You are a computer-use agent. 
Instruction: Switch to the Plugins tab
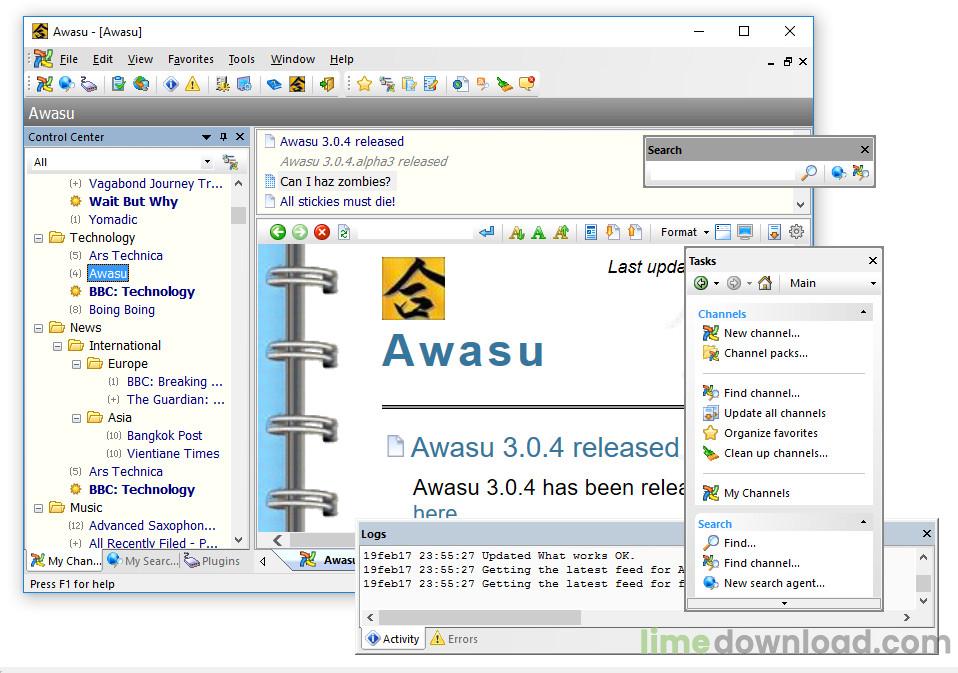pos(213,561)
